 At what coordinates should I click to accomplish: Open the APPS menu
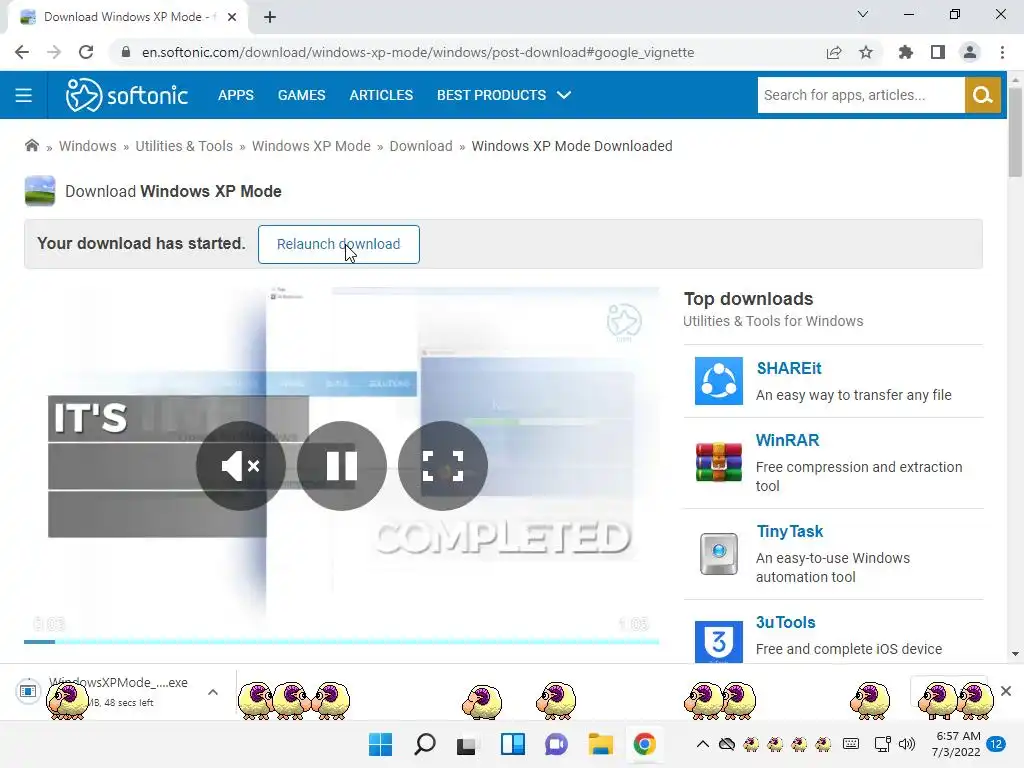coord(236,95)
